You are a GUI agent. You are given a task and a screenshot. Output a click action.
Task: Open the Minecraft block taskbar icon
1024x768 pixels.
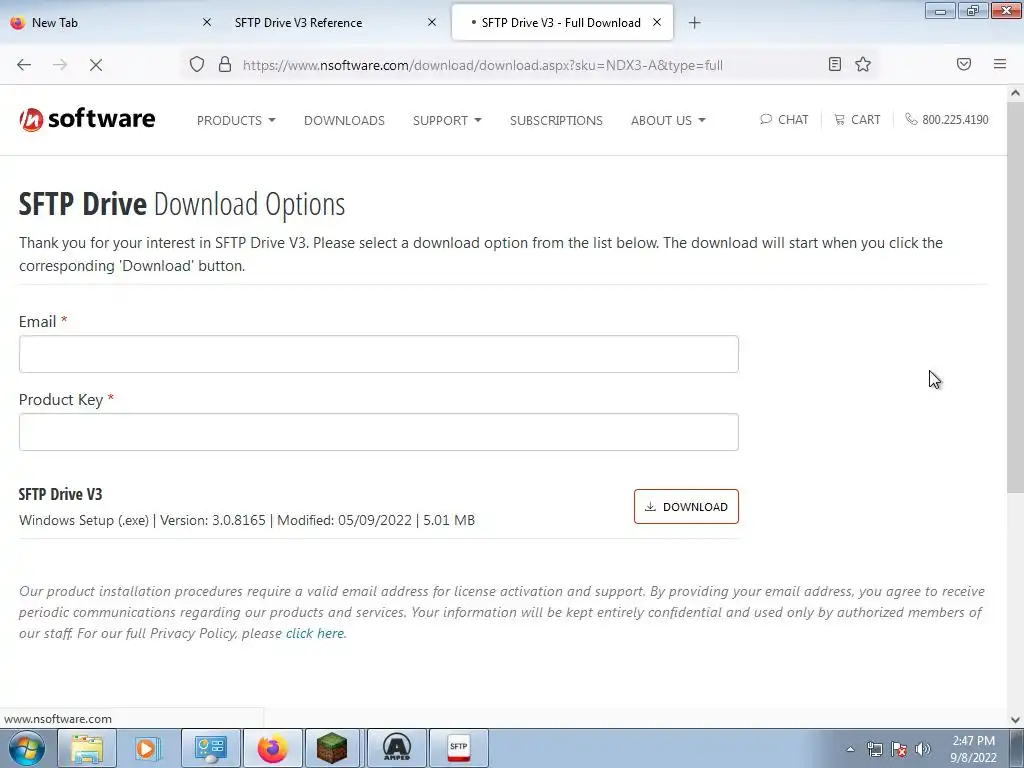coord(332,748)
